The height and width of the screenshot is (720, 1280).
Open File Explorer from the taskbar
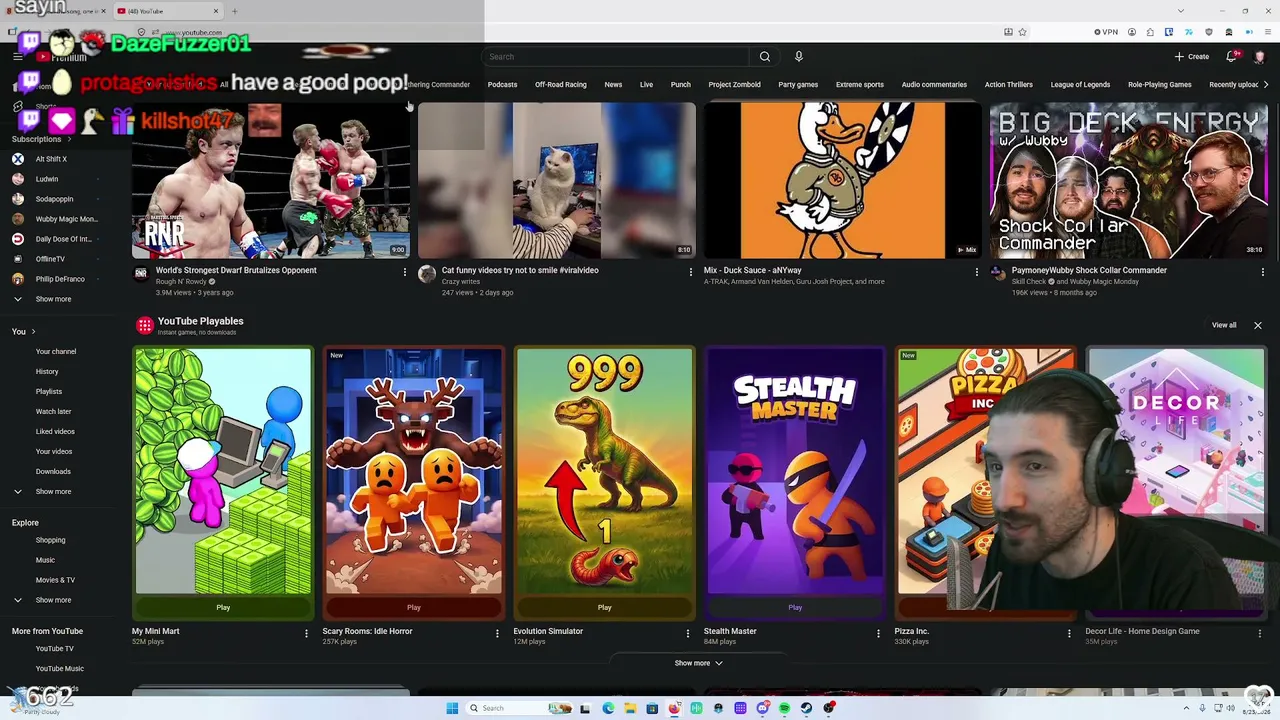coord(630,708)
